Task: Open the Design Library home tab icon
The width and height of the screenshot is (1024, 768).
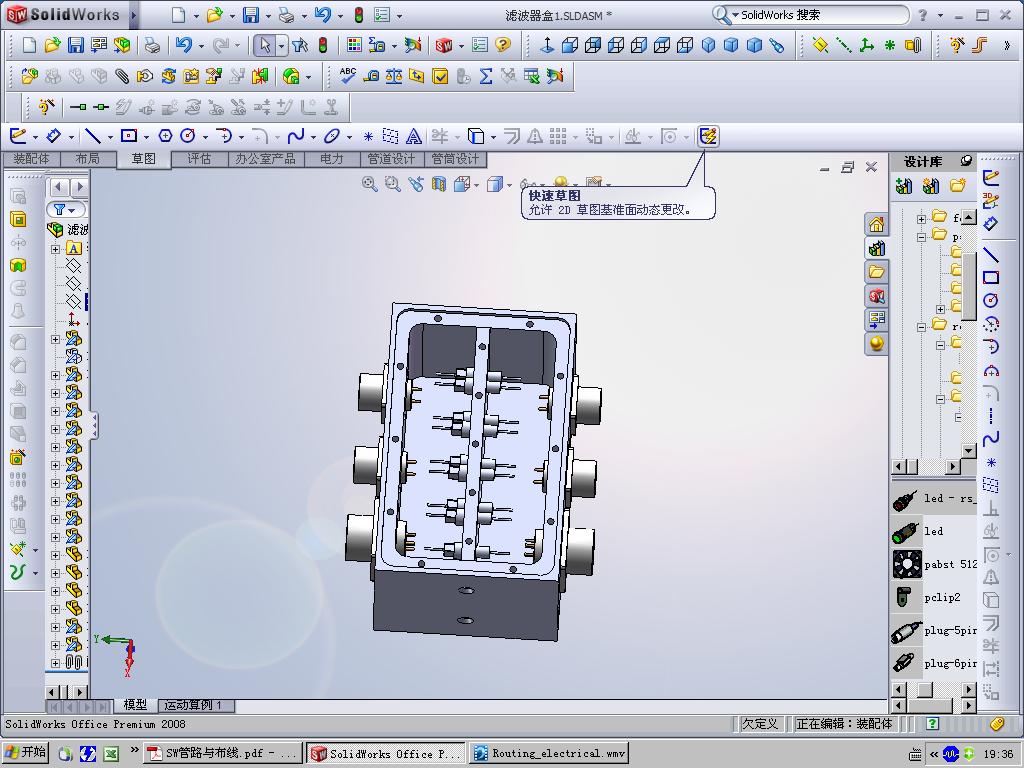Action: [x=876, y=225]
